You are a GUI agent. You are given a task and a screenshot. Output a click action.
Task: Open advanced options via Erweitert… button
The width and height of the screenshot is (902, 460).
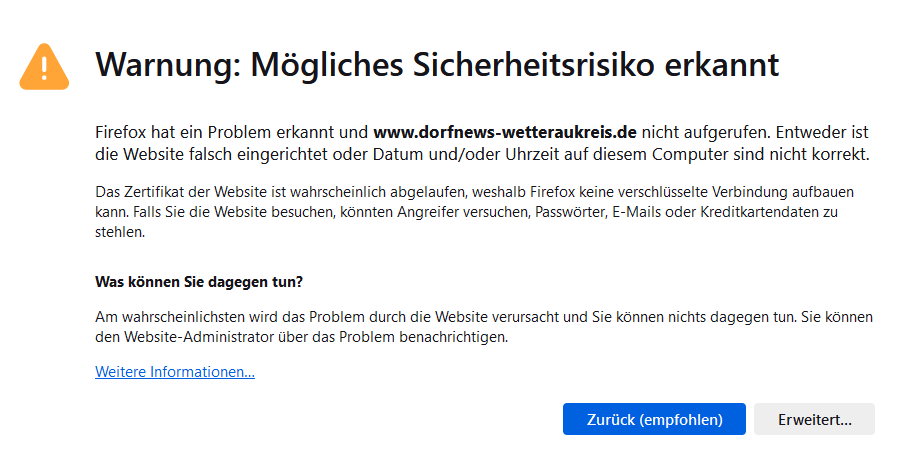coord(814,419)
